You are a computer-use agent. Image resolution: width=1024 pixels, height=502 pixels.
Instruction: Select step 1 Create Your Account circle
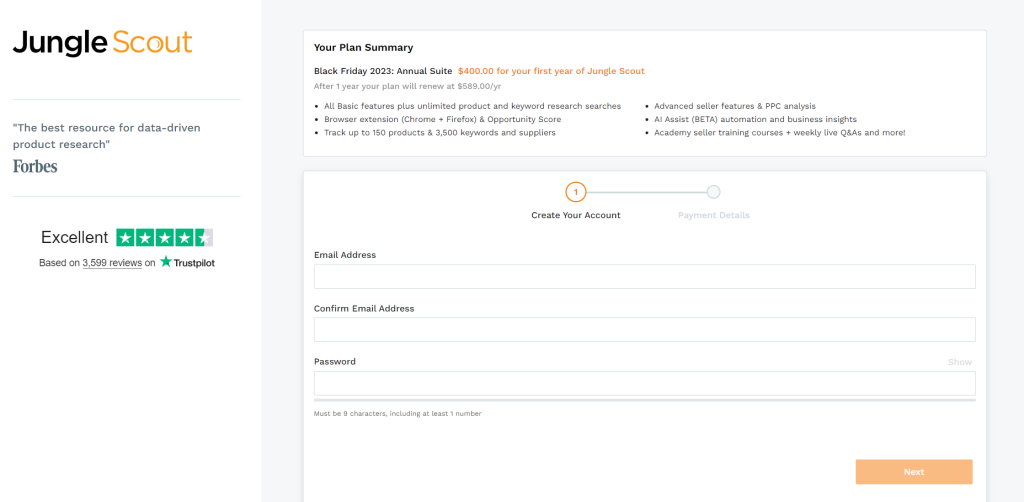576,192
